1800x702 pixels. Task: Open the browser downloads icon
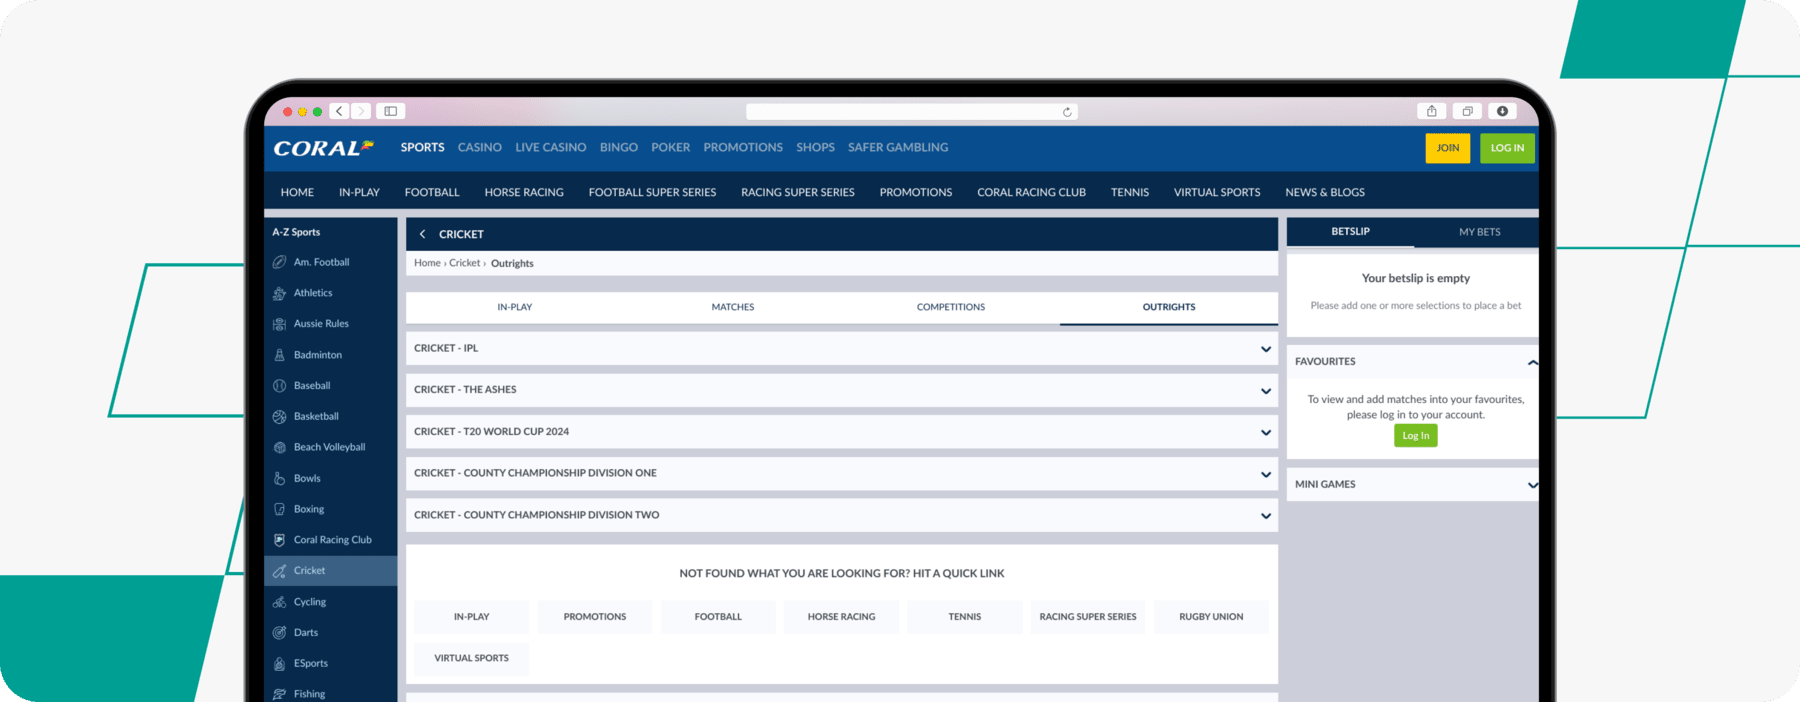(x=1502, y=111)
